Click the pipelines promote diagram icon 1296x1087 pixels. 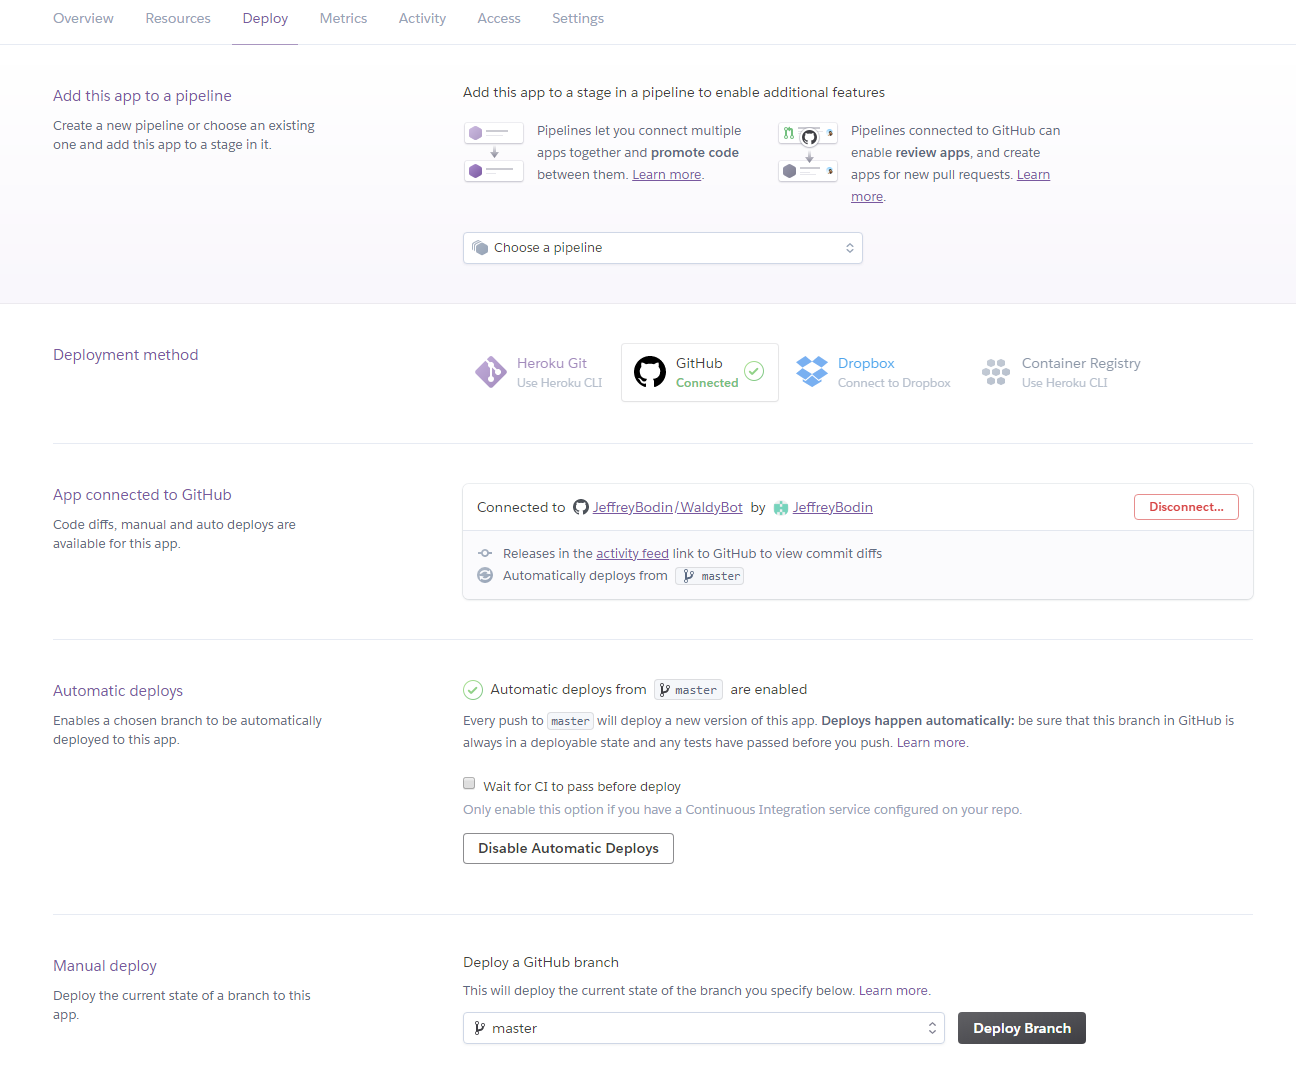click(x=494, y=152)
